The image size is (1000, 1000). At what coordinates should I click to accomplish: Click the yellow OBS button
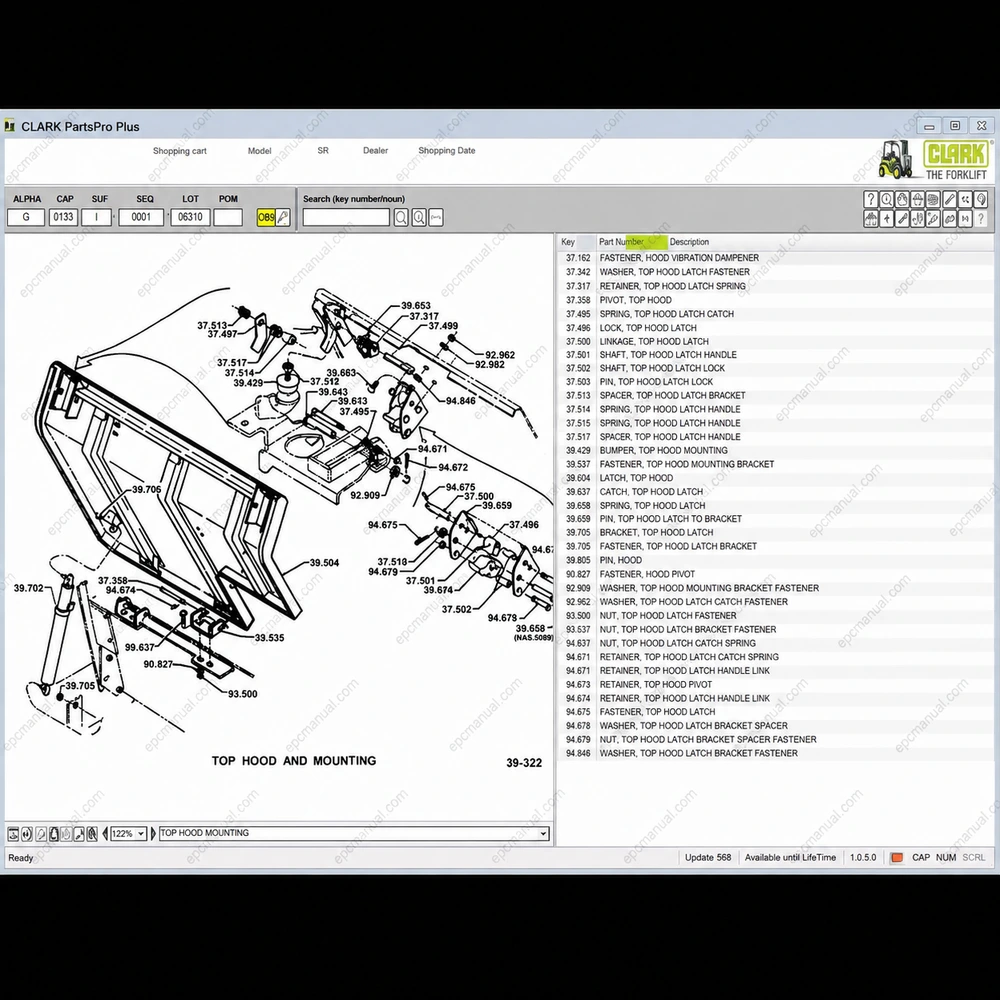coord(266,217)
